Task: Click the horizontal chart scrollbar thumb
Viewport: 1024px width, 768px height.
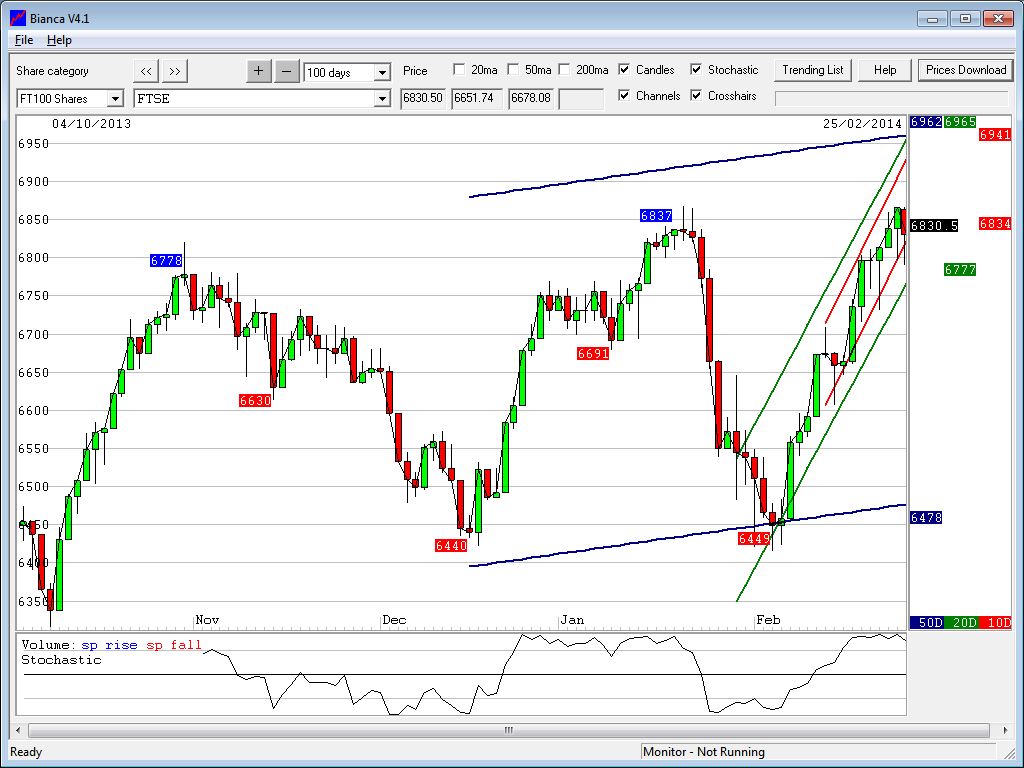Action: tap(508, 730)
